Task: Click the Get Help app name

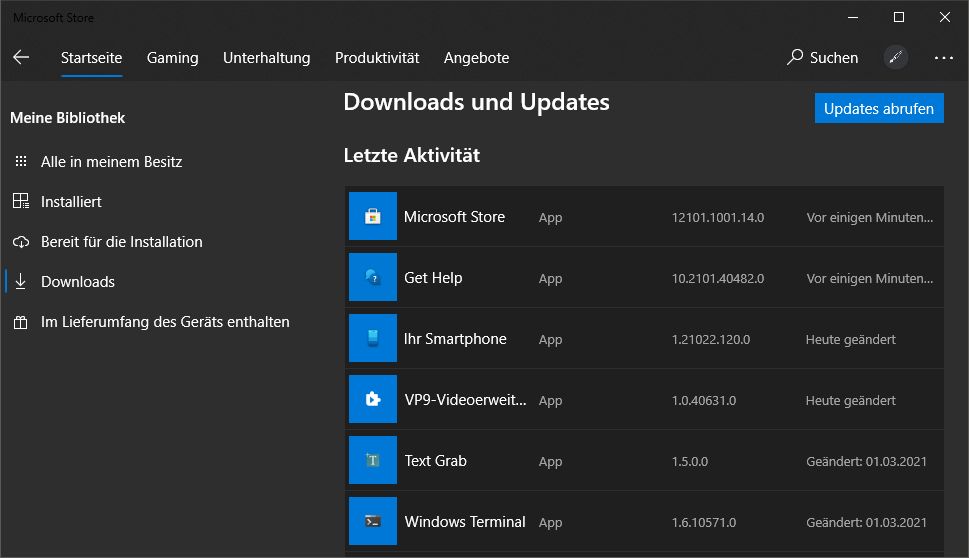Action: tap(433, 278)
